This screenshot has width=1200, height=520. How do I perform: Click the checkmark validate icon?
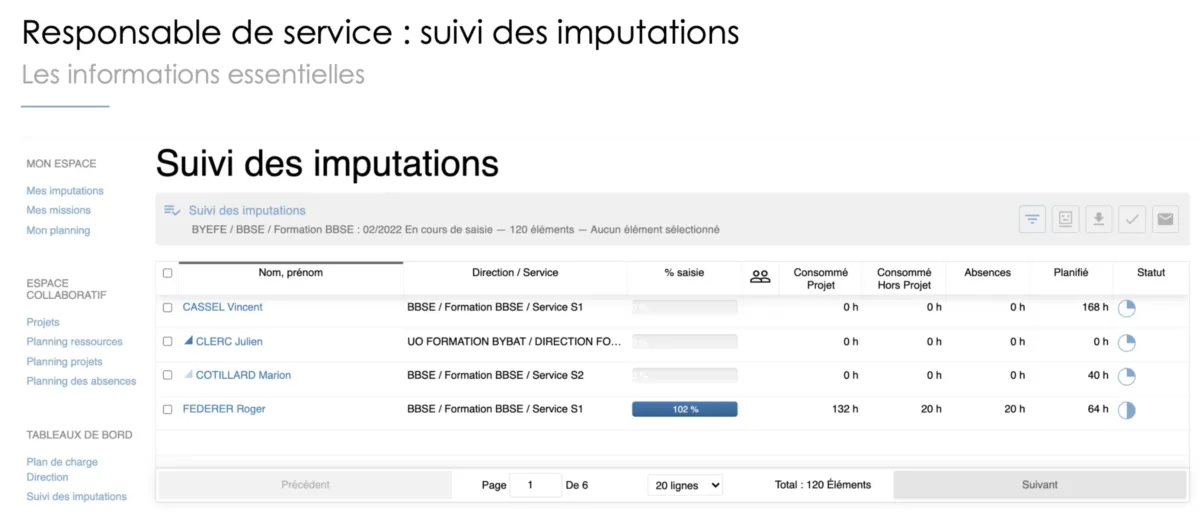pos(1132,219)
